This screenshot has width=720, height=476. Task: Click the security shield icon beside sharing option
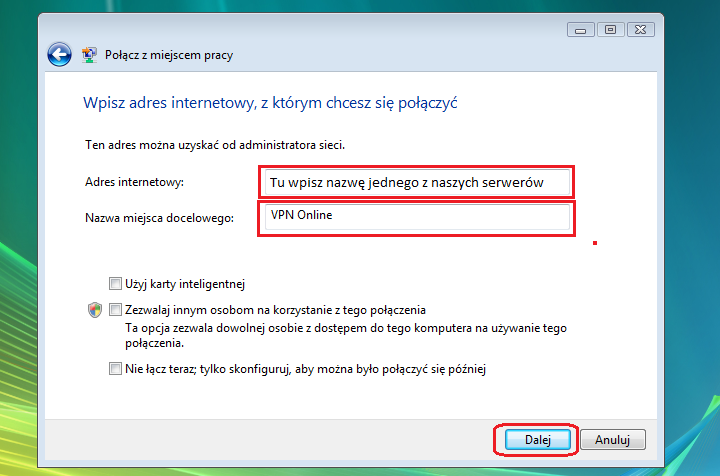[x=95, y=310]
